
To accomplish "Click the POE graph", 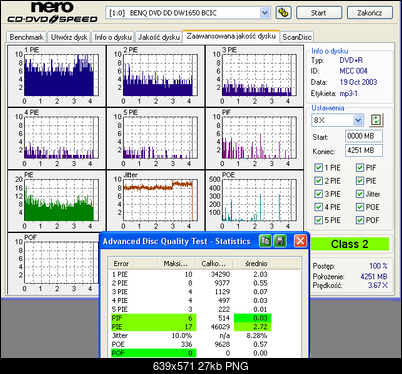I will coord(254,201).
